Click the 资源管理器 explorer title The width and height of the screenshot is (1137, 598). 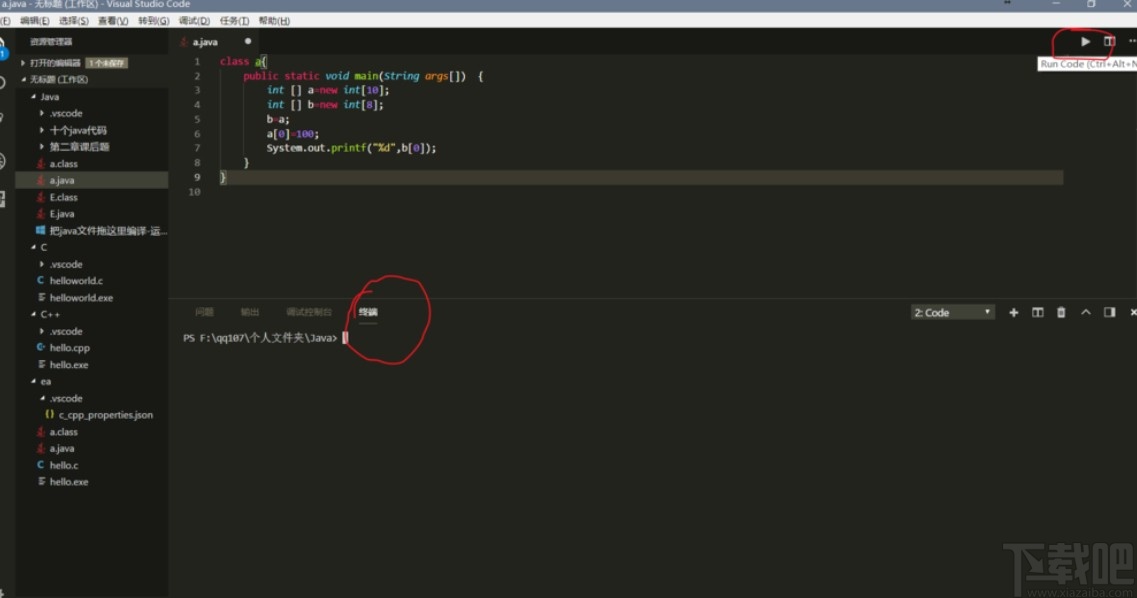click(51, 42)
